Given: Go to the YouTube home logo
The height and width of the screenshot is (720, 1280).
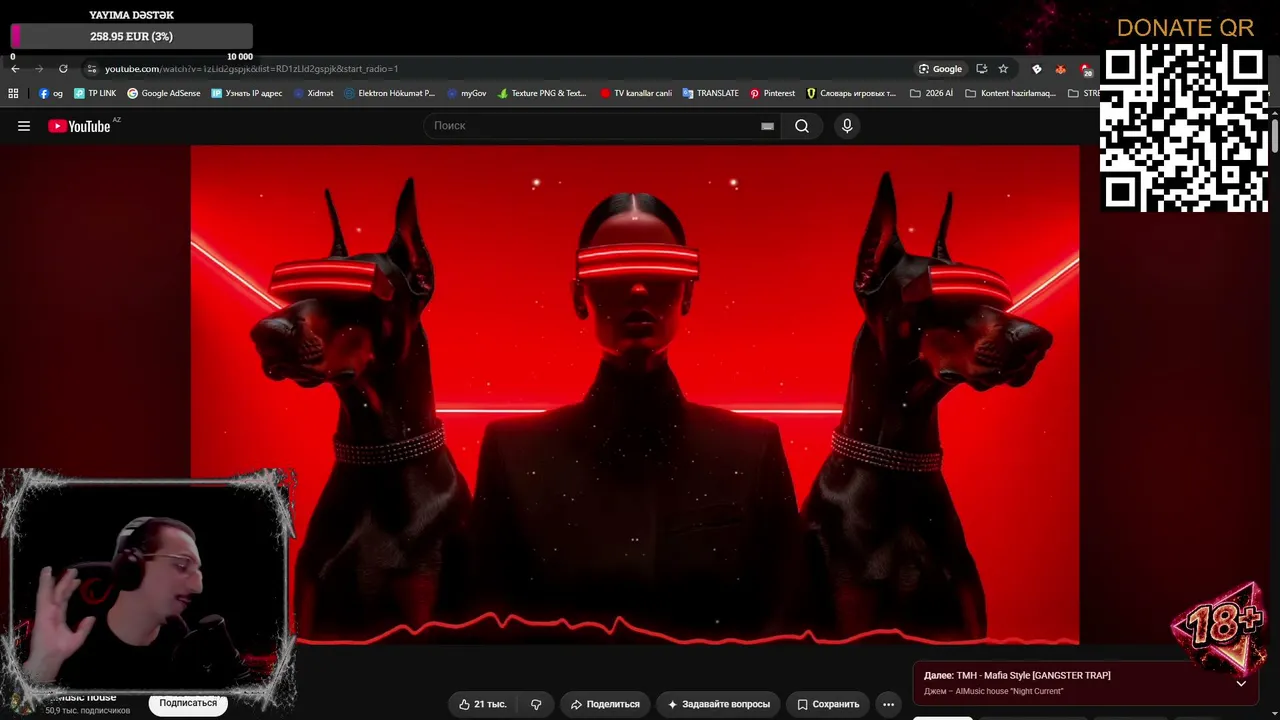Looking at the screenshot, I should pyautogui.click(x=79, y=126).
